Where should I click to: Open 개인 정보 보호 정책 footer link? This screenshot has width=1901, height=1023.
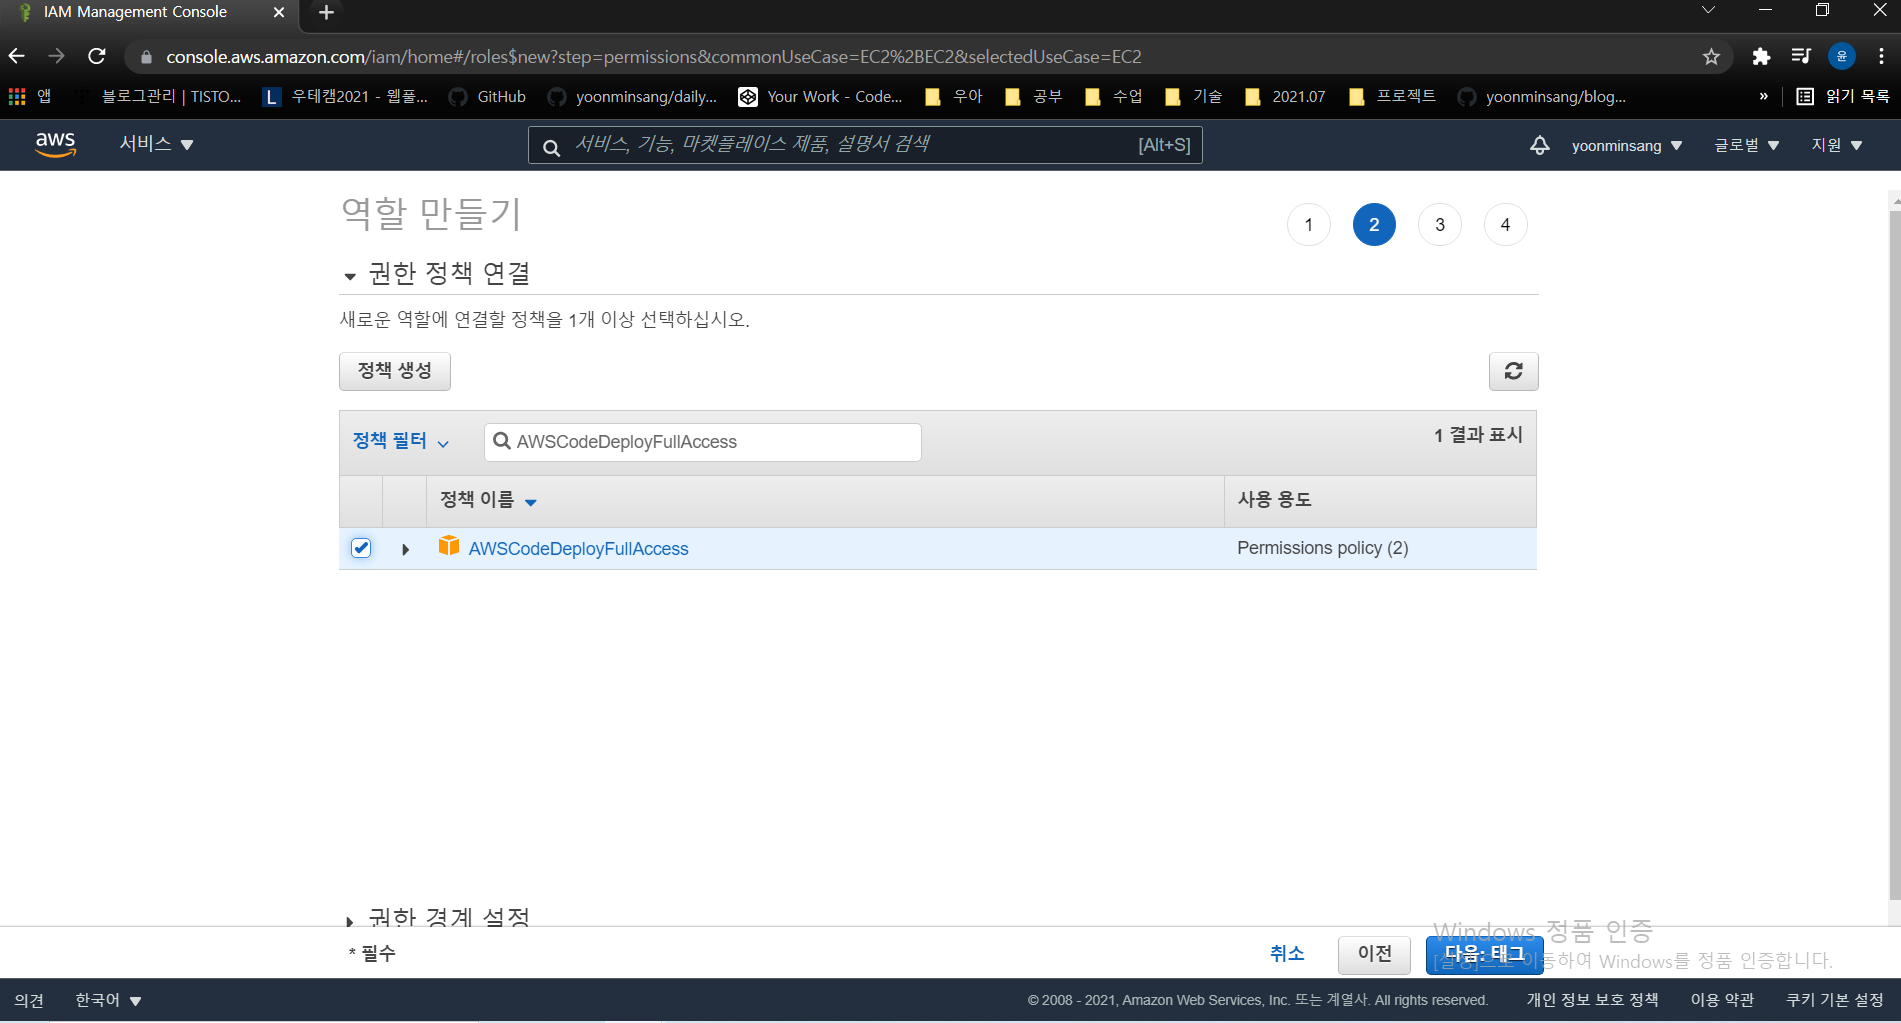pyautogui.click(x=1592, y=1000)
